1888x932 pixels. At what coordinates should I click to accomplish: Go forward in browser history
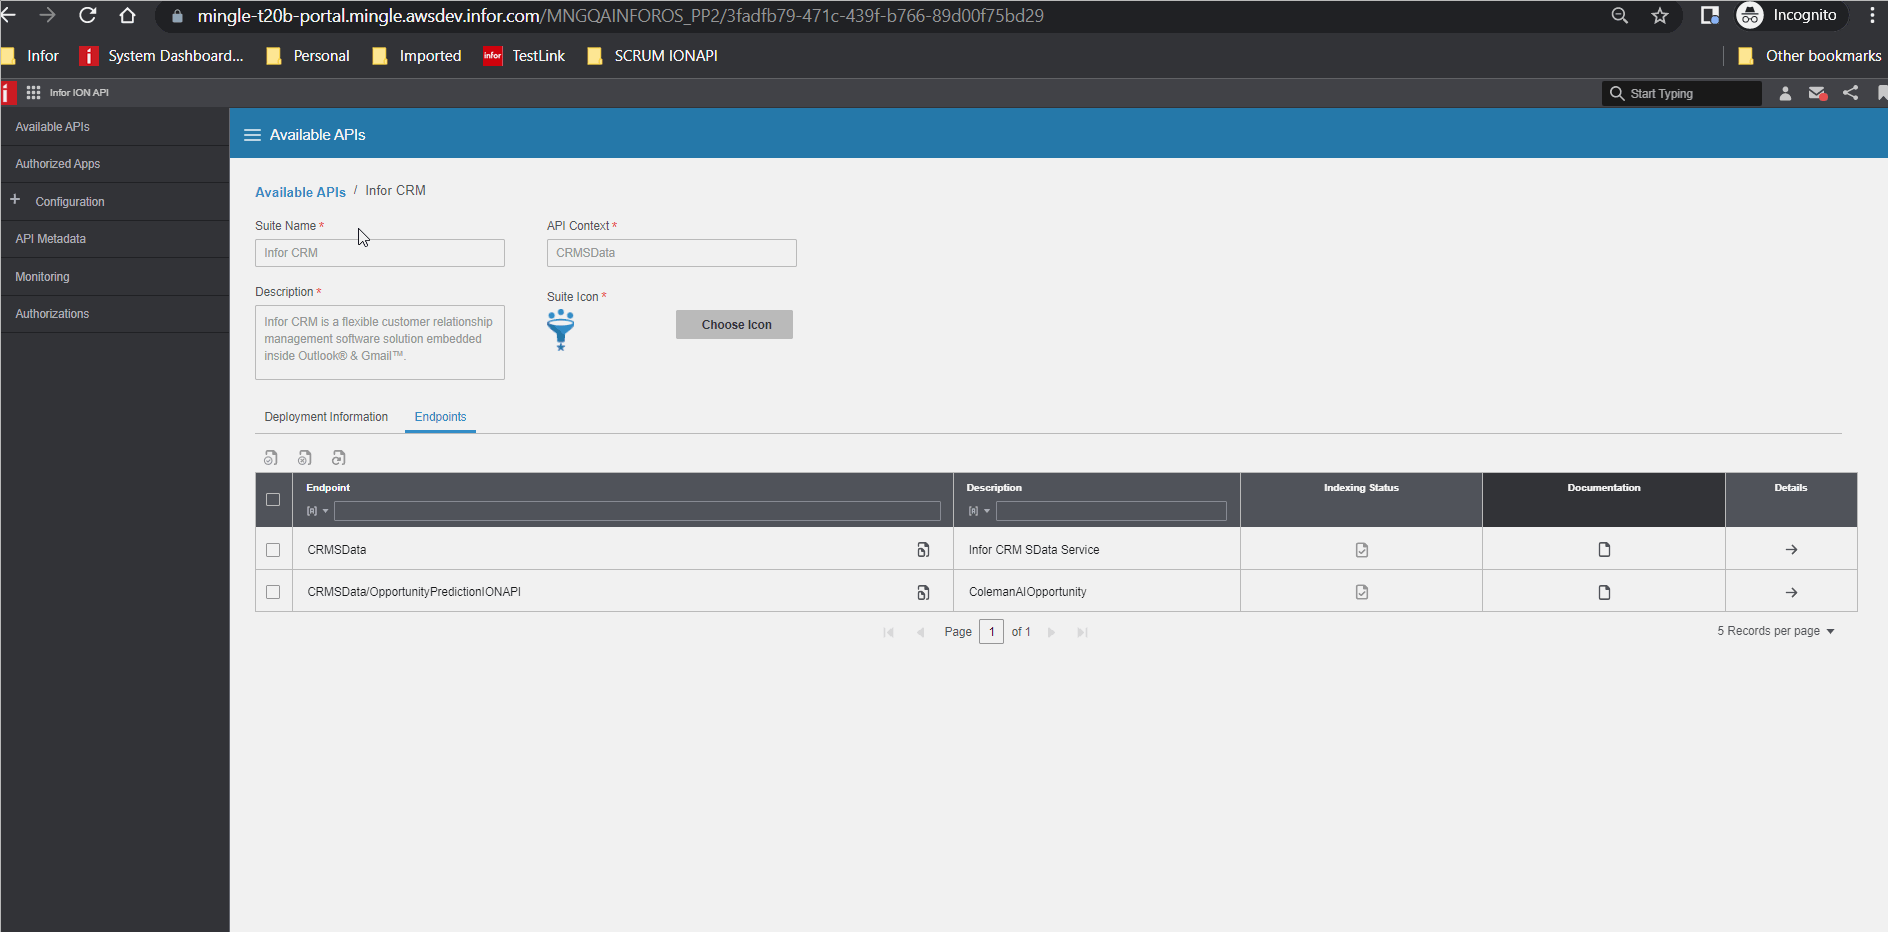click(47, 15)
